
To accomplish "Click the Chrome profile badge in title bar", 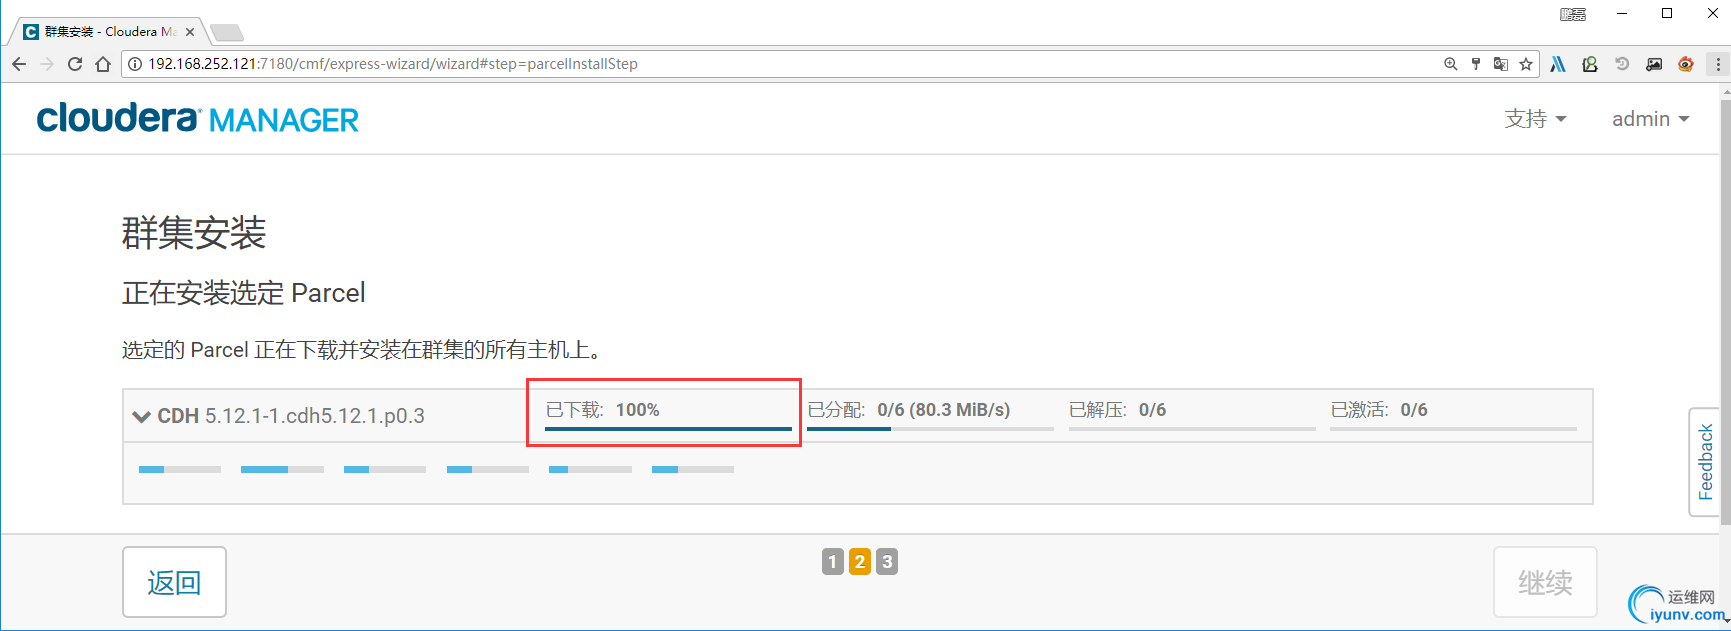I will (x=1573, y=14).
